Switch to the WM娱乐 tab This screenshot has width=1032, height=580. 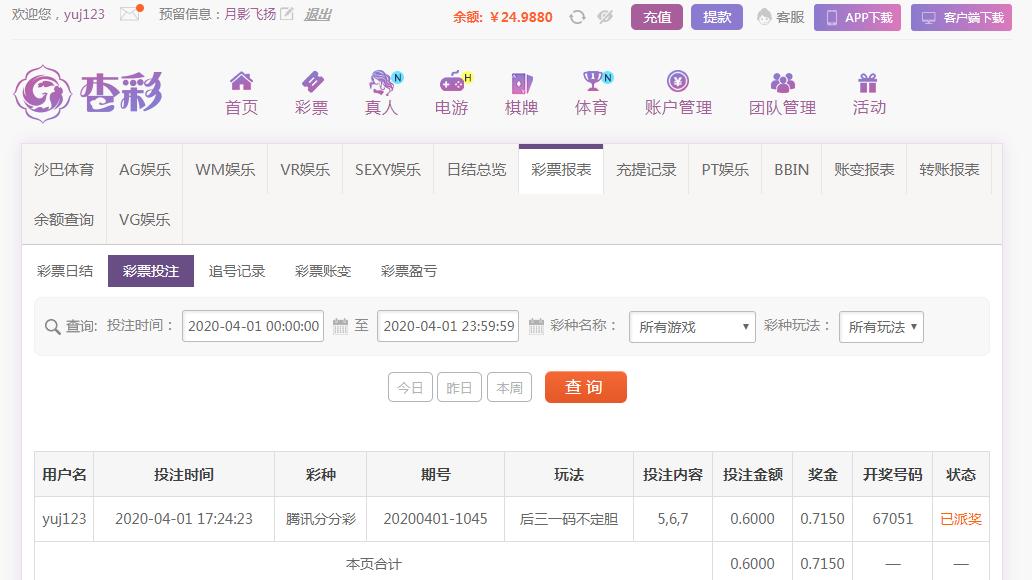click(x=225, y=169)
